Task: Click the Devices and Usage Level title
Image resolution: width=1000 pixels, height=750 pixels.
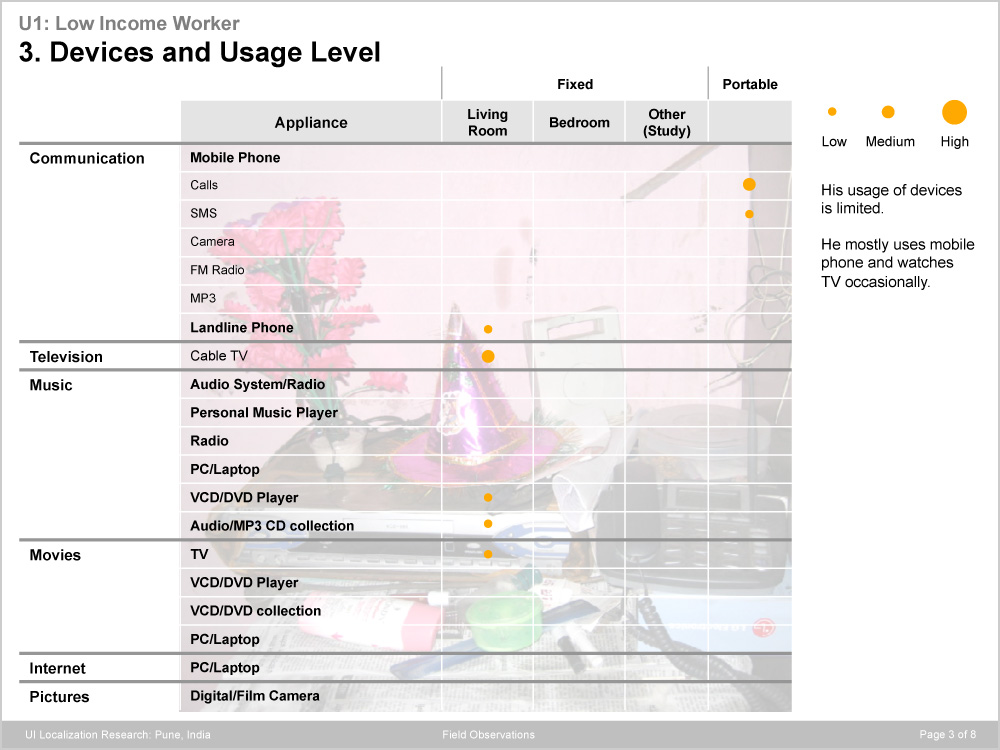Action: coord(200,52)
